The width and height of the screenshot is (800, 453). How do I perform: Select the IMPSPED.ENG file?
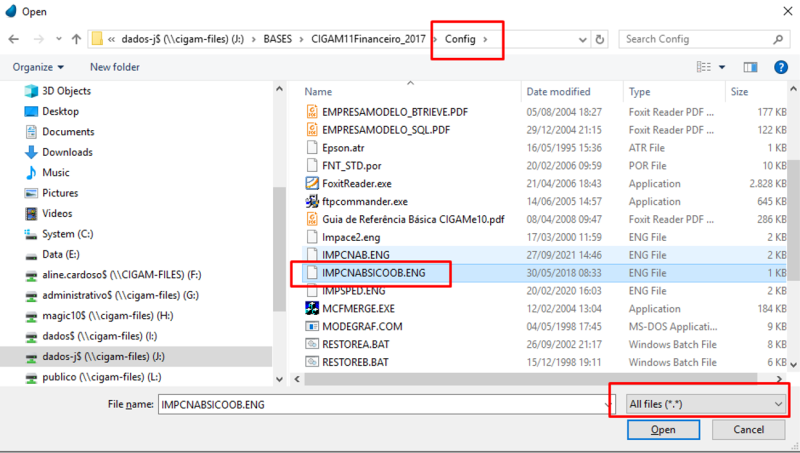click(x=354, y=291)
